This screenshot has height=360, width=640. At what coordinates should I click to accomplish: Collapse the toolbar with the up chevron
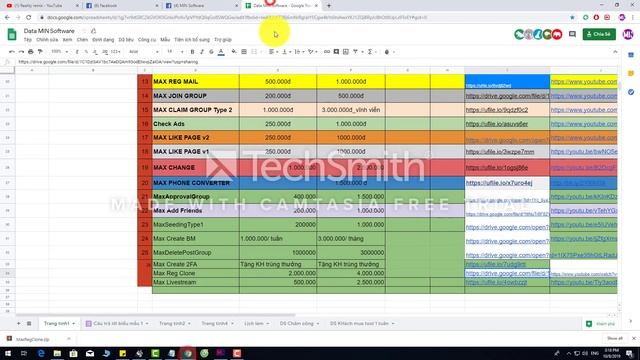615,52
